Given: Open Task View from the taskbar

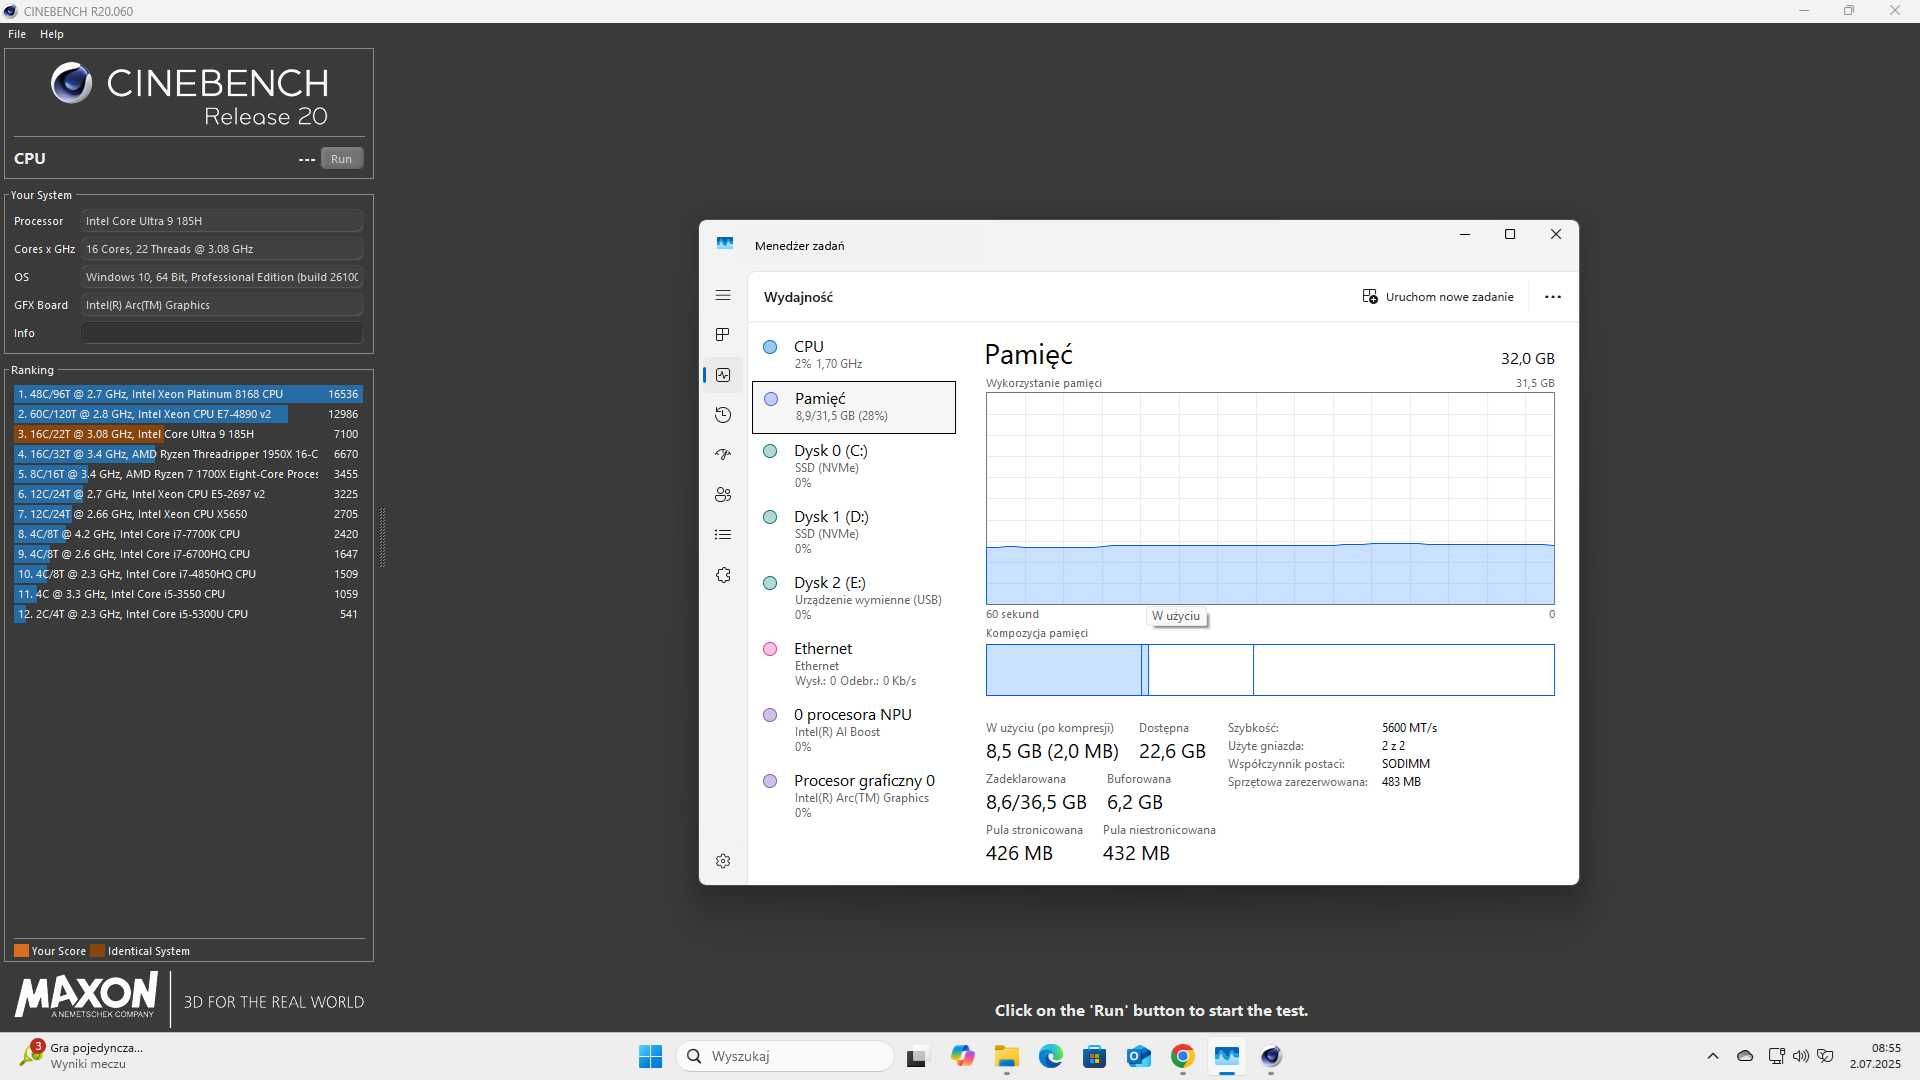Looking at the screenshot, I should (916, 1056).
